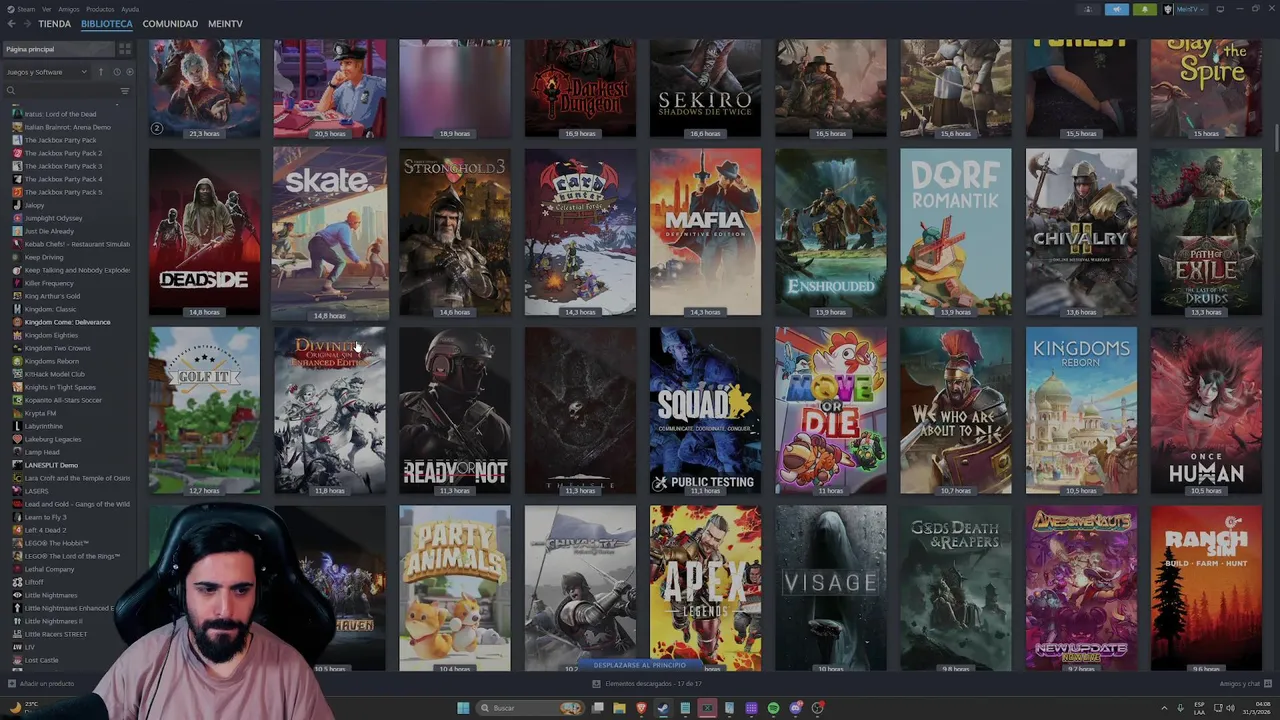Open the skate. game cover
This screenshot has width=1280, height=720.
[330, 232]
